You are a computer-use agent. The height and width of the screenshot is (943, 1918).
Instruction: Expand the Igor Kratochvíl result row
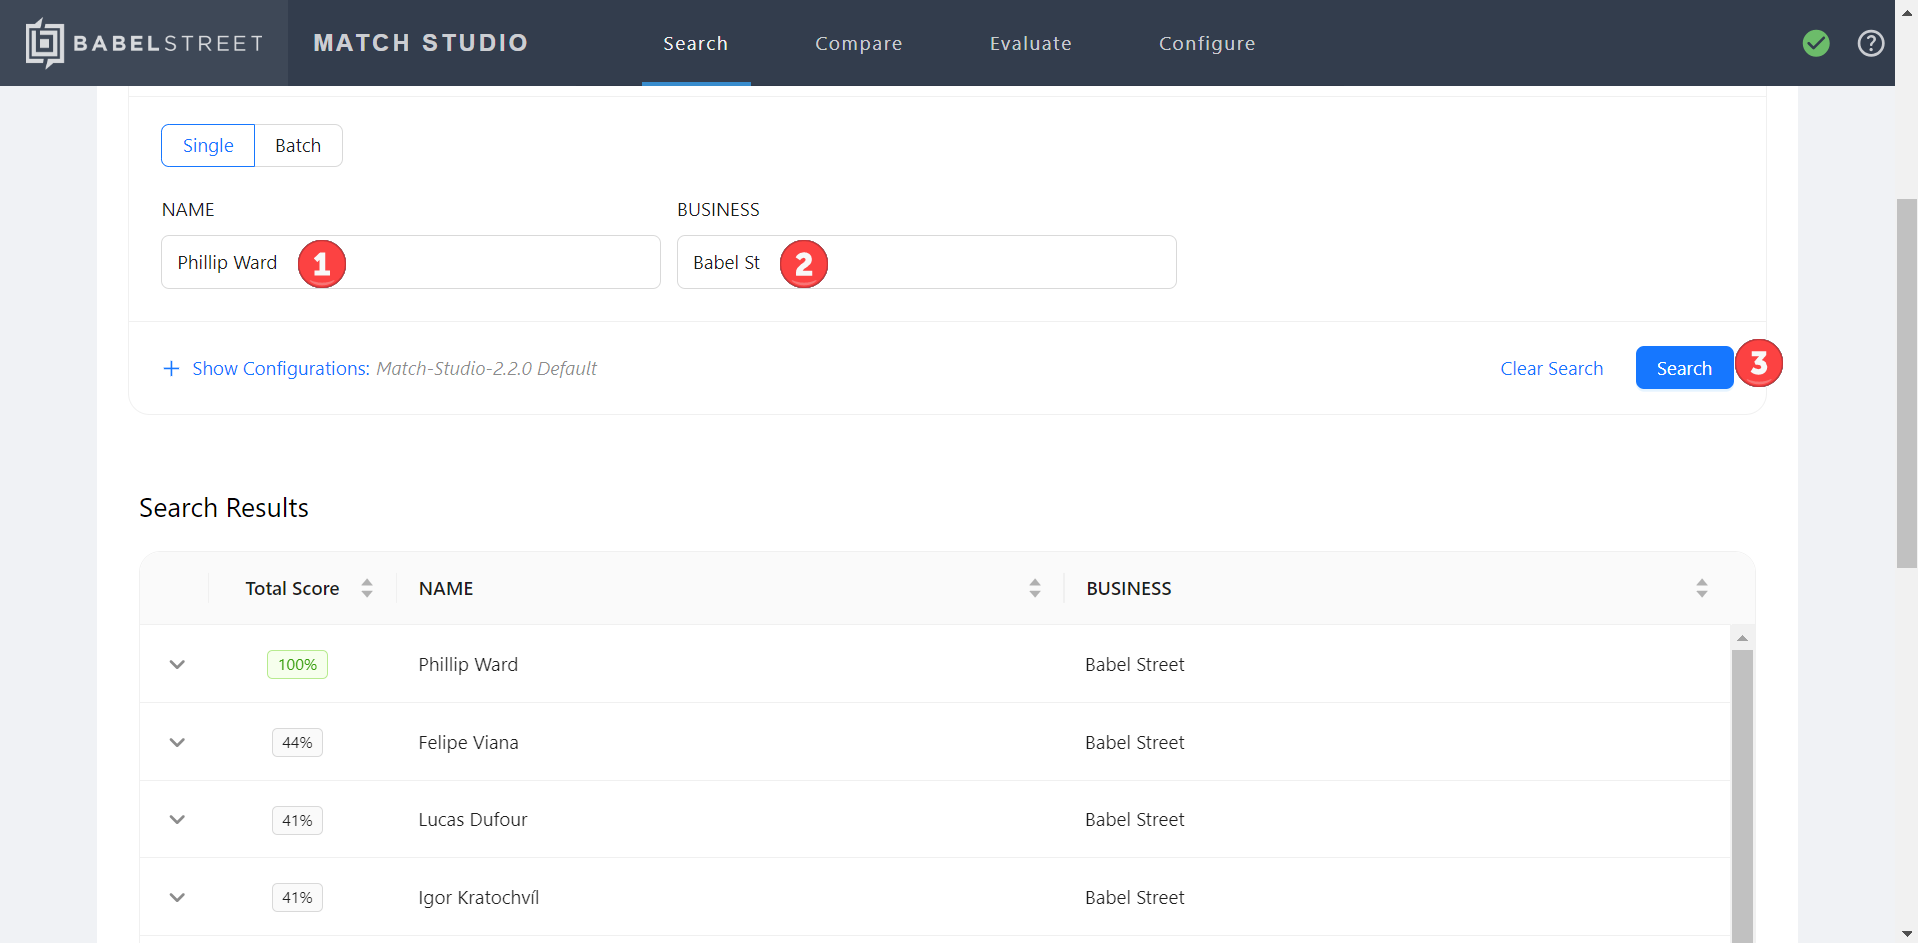pyautogui.click(x=177, y=897)
